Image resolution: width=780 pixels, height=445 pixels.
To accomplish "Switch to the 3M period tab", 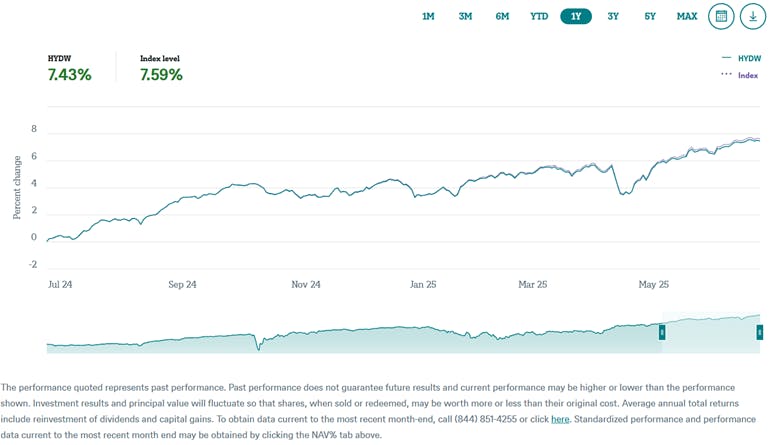I will (465, 16).
